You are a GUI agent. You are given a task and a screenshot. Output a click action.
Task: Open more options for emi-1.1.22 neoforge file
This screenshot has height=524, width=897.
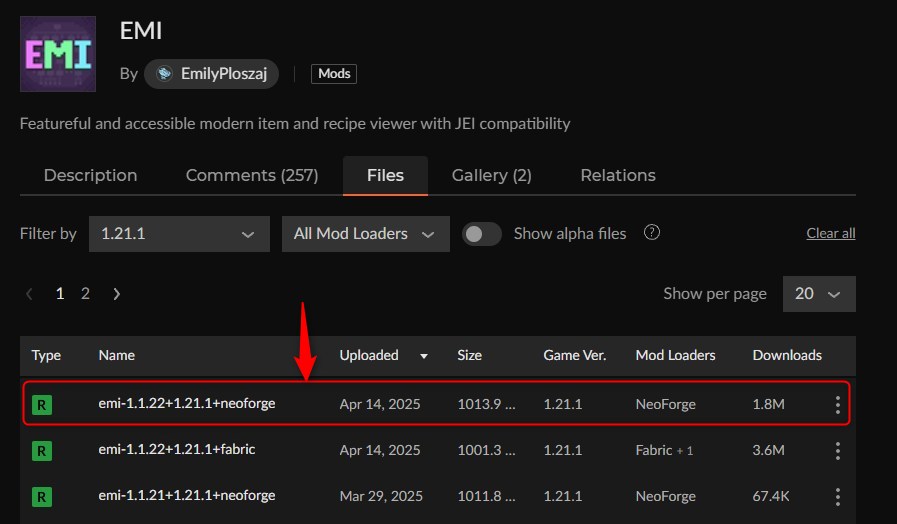point(837,404)
